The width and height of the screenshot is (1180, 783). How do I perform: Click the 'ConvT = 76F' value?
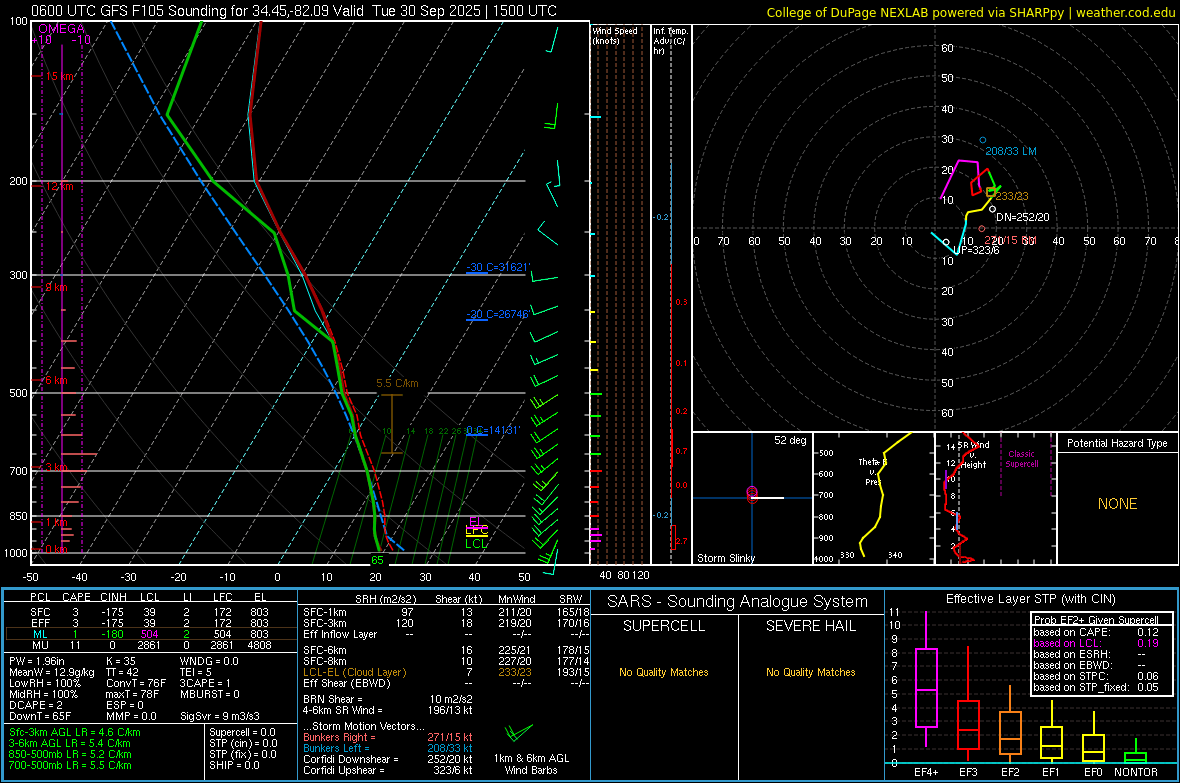pos(136,684)
